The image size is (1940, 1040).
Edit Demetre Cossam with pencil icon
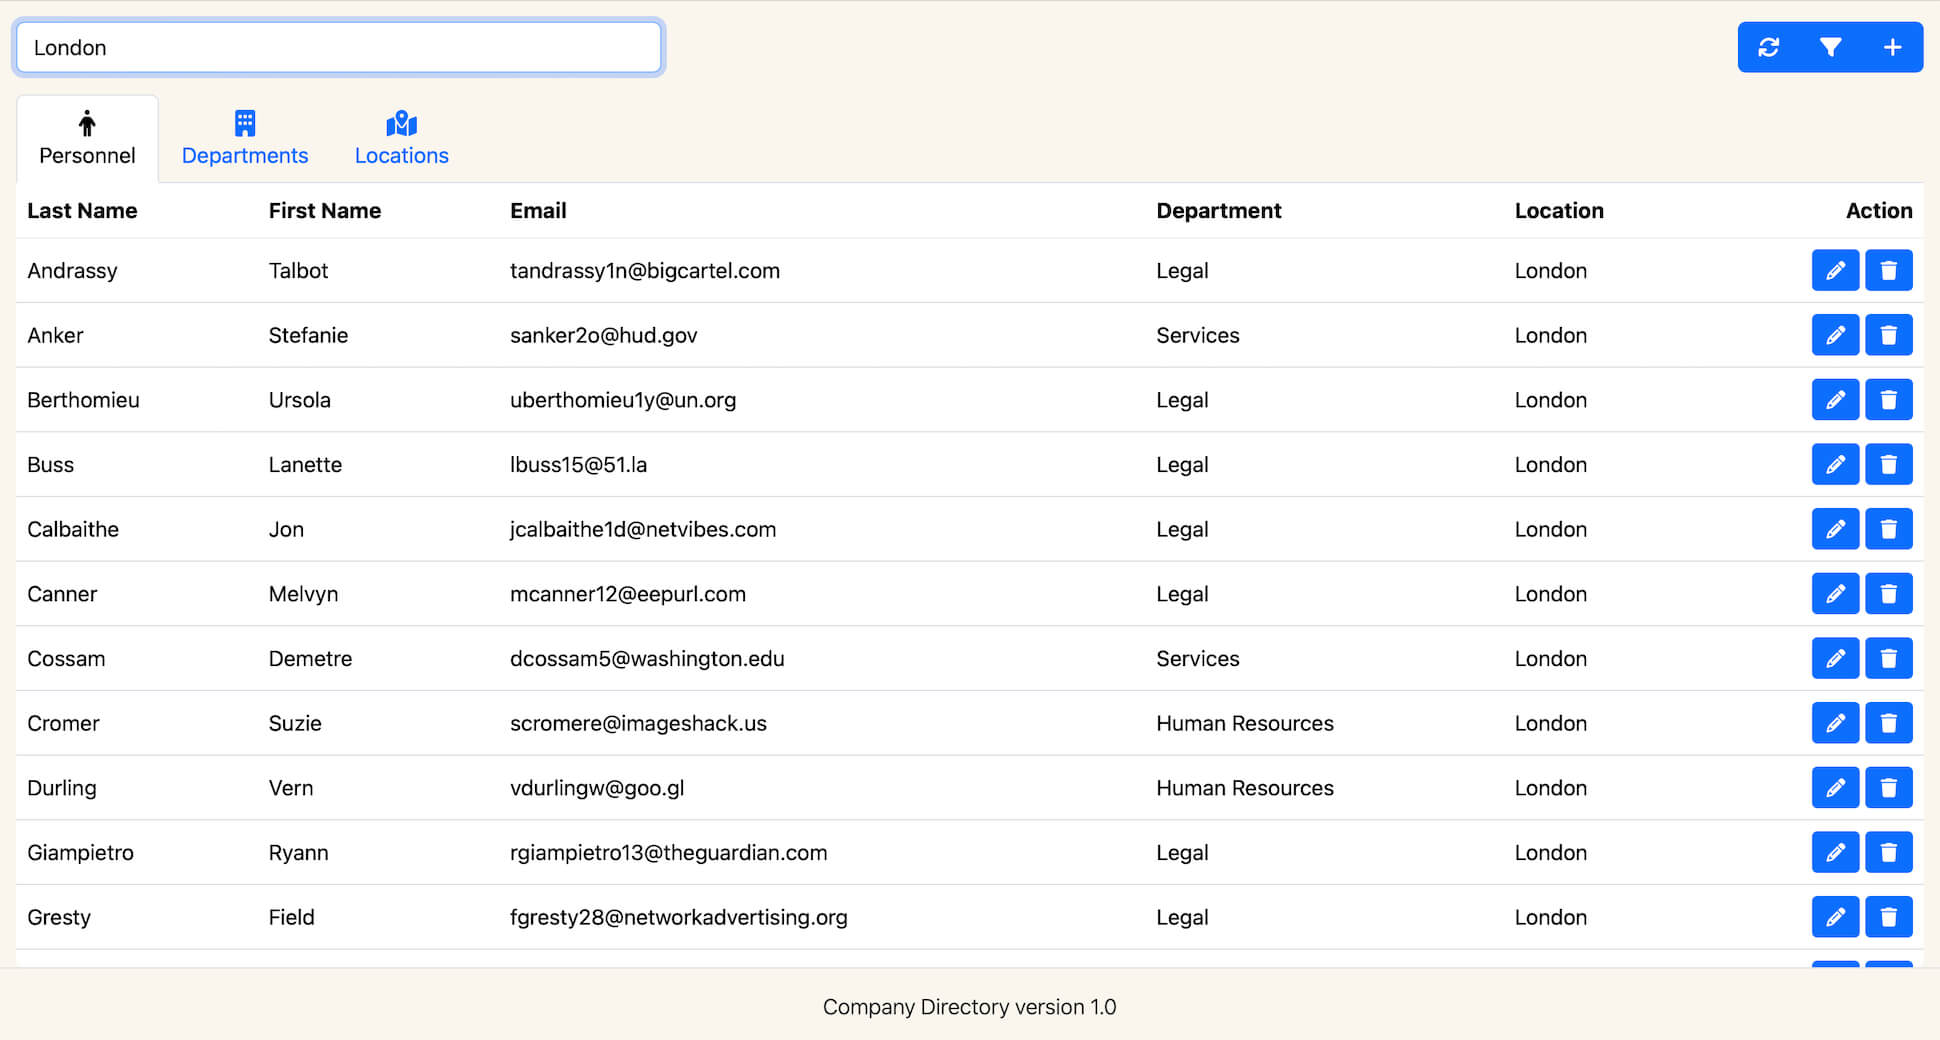tap(1835, 658)
